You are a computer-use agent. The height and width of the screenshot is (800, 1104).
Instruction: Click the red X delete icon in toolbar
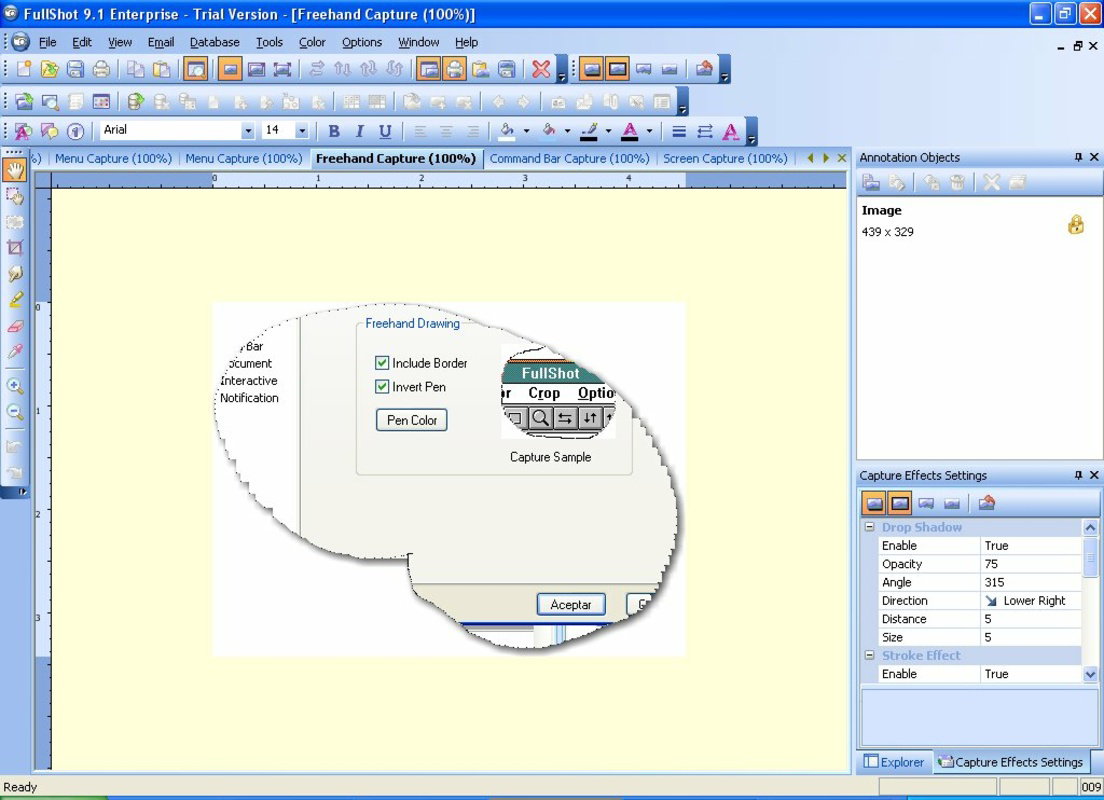(x=541, y=69)
